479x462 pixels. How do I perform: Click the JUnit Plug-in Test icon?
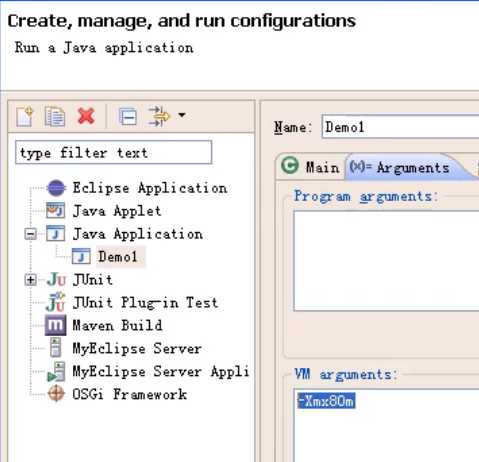click(x=56, y=302)
